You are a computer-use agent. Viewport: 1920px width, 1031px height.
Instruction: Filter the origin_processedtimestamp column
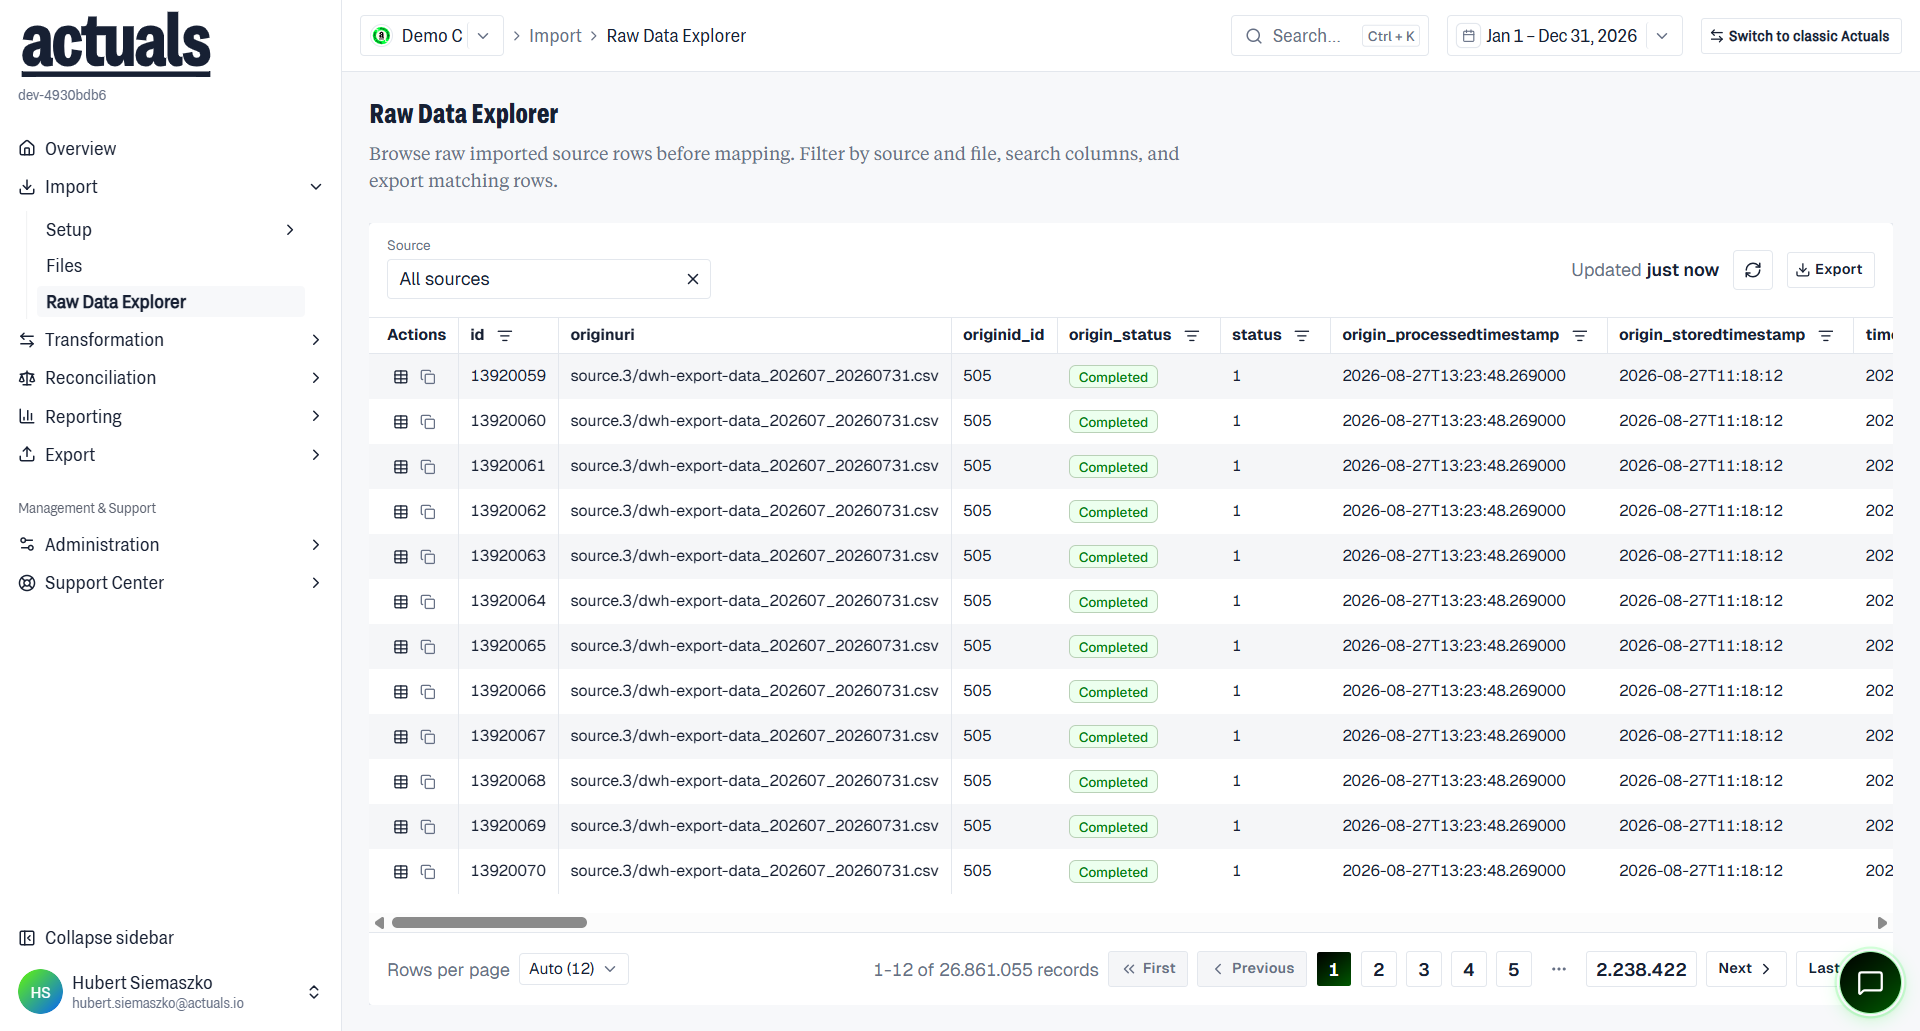(1580, 336)
